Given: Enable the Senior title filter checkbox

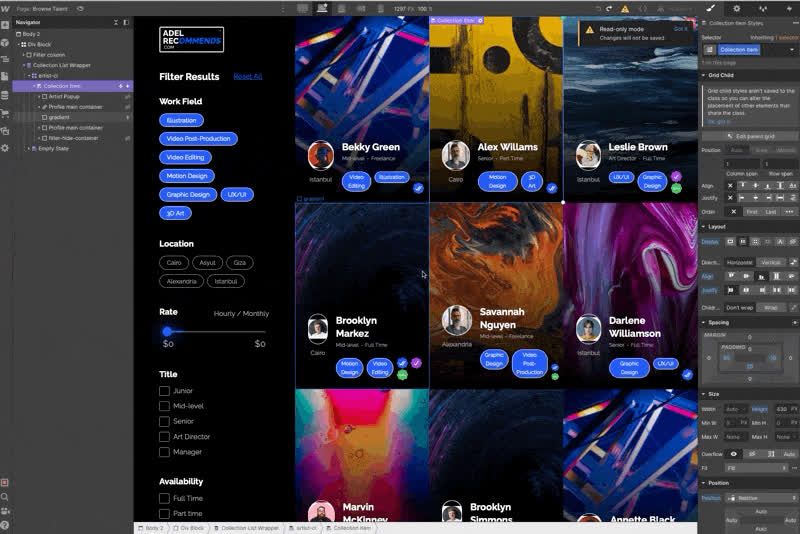Looking at the screenshot, I should click(165, 421).
